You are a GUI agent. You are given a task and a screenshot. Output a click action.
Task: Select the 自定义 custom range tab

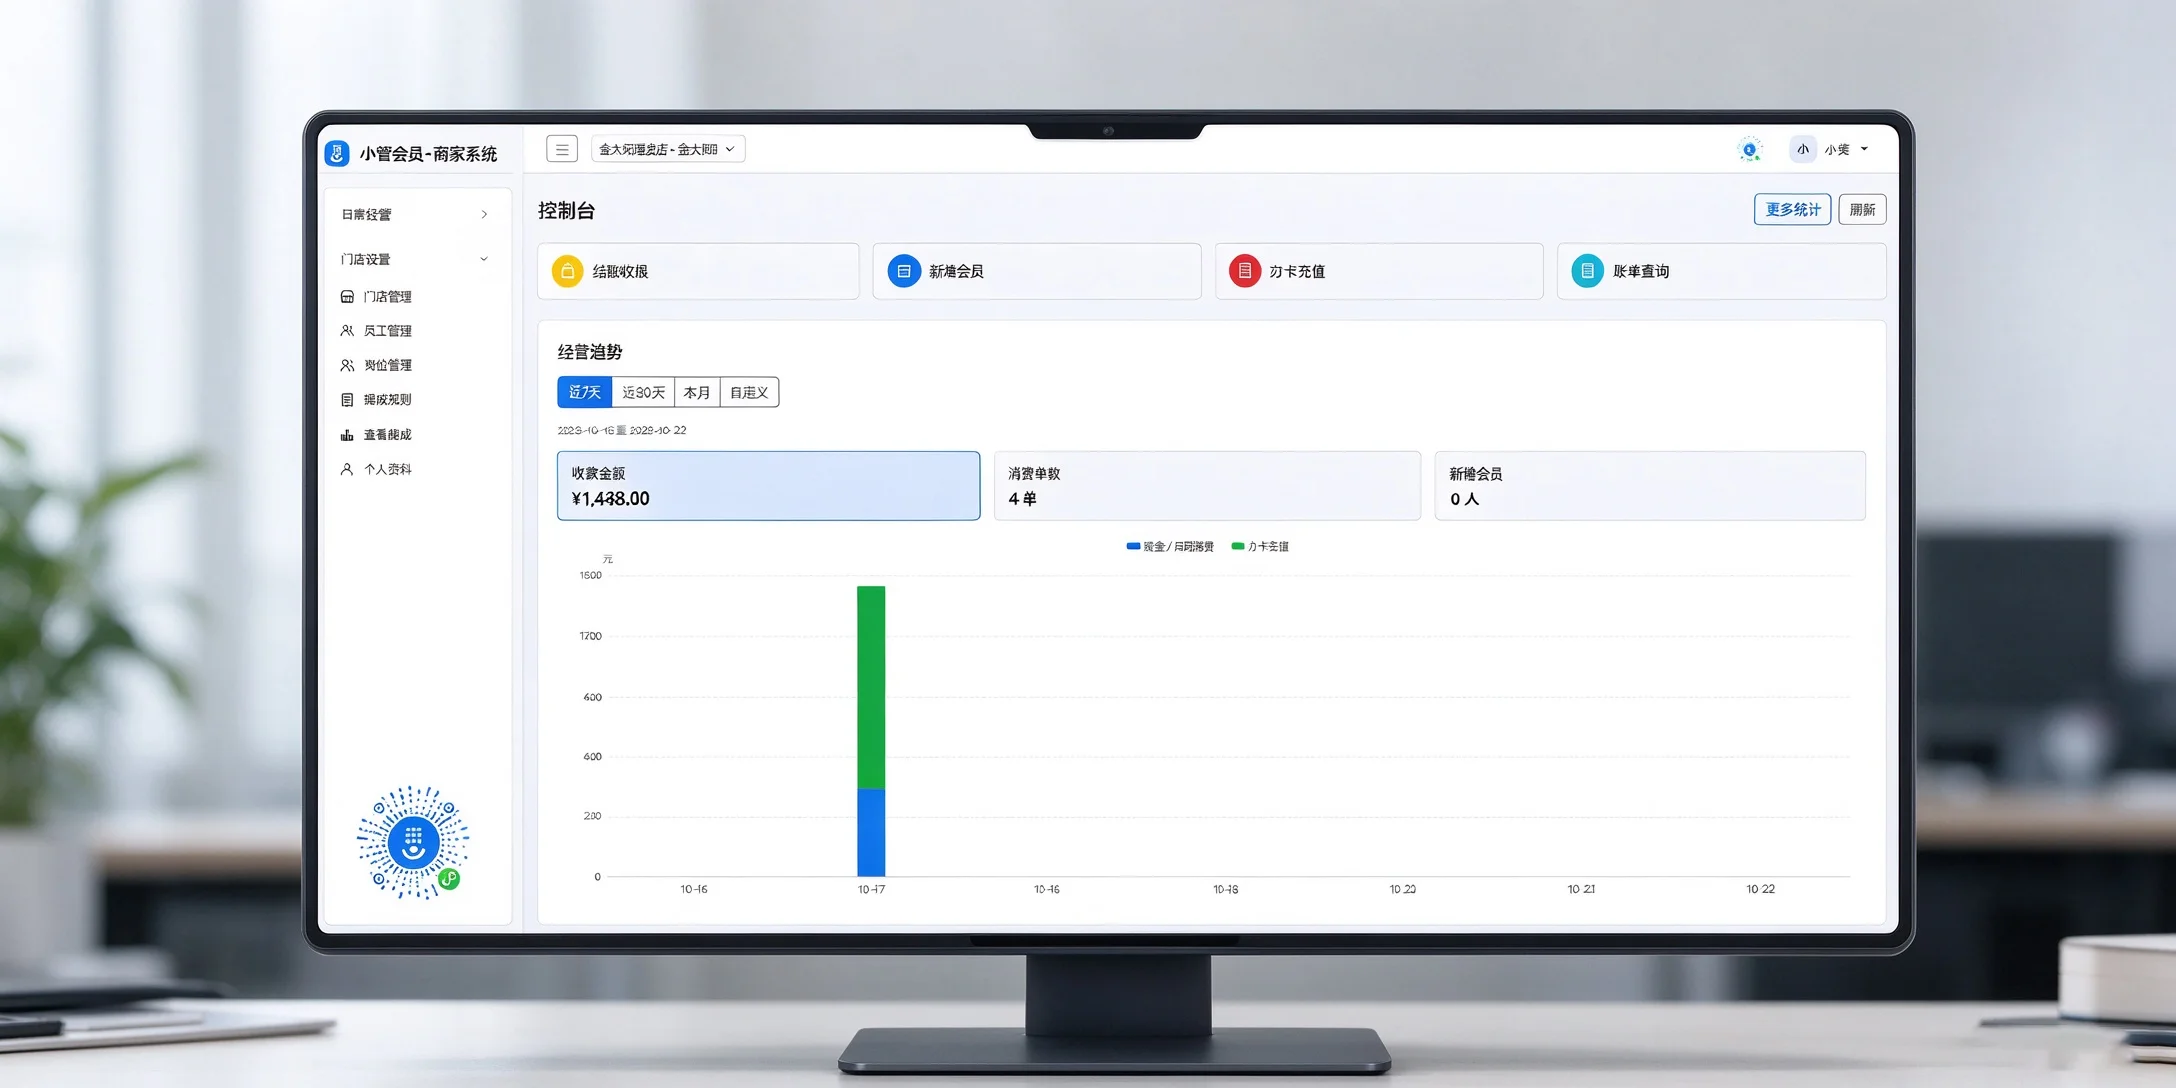pos(749,392)
